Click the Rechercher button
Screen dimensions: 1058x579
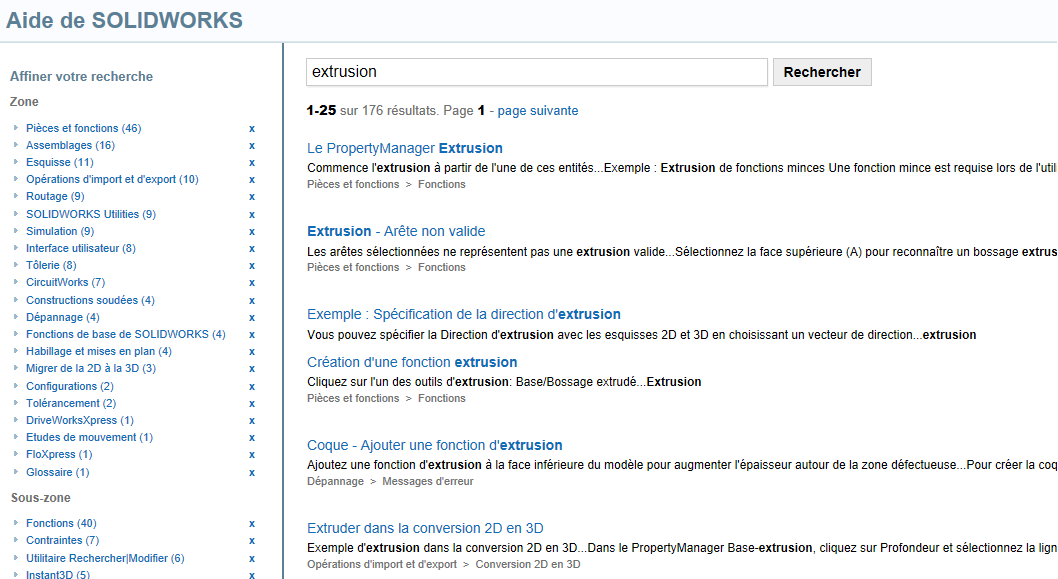coord(822,72)
